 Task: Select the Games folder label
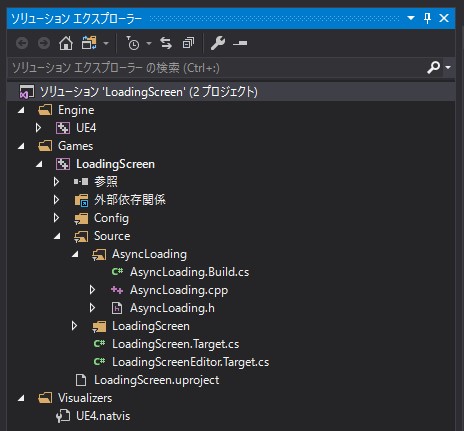[75, 146]
